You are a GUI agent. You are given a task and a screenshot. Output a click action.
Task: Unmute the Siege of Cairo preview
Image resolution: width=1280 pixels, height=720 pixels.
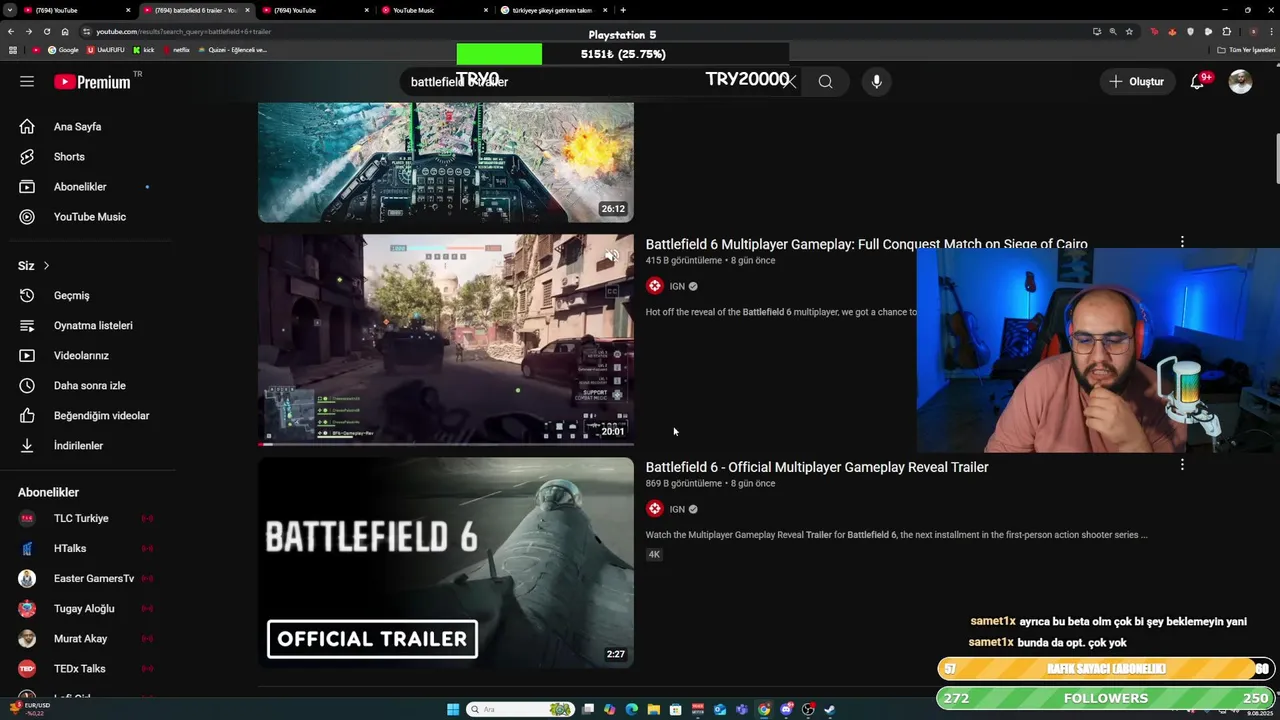(612, 256)
